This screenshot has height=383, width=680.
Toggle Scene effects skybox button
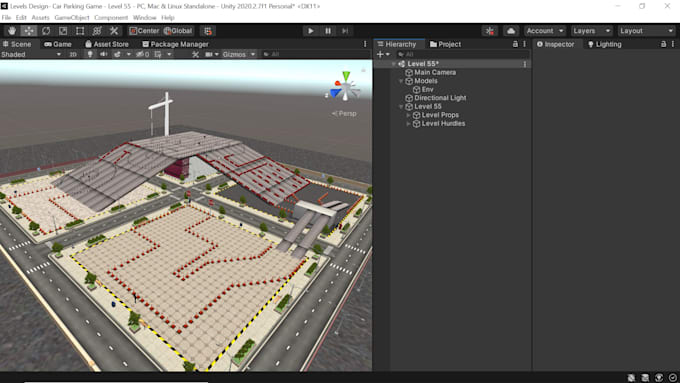(x=118, y=54)
